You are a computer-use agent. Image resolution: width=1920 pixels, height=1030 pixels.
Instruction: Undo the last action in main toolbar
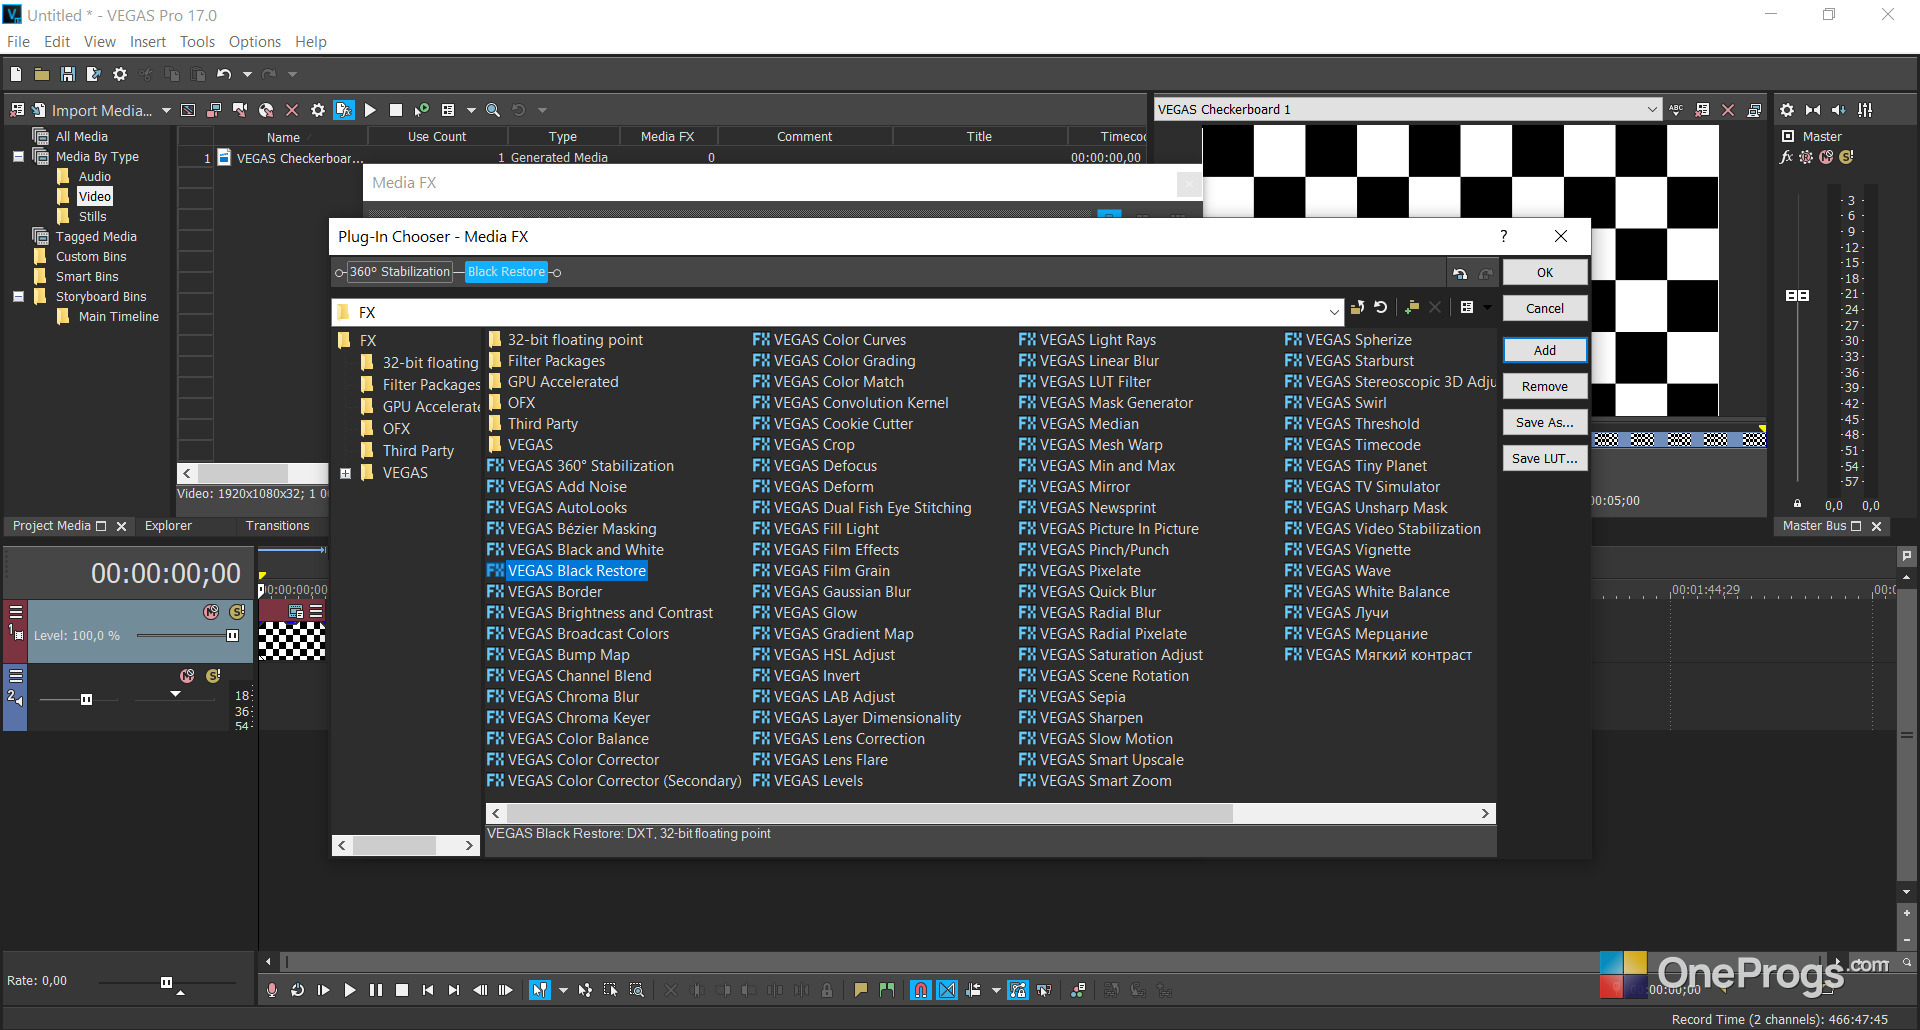click(x=224, y=74)
